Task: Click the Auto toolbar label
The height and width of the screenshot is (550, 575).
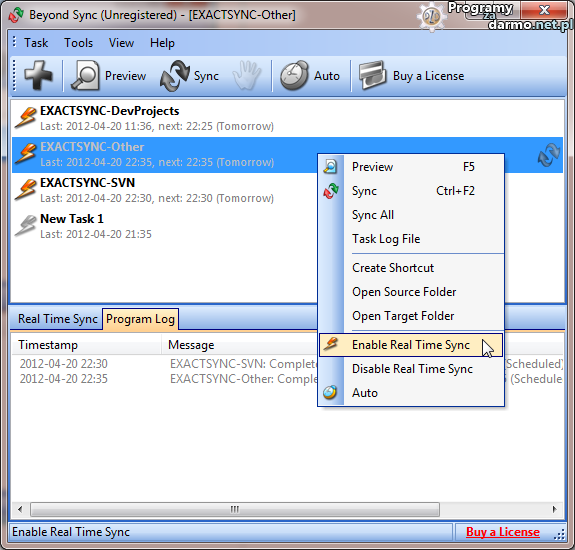Action: click(x=327, y=76)
